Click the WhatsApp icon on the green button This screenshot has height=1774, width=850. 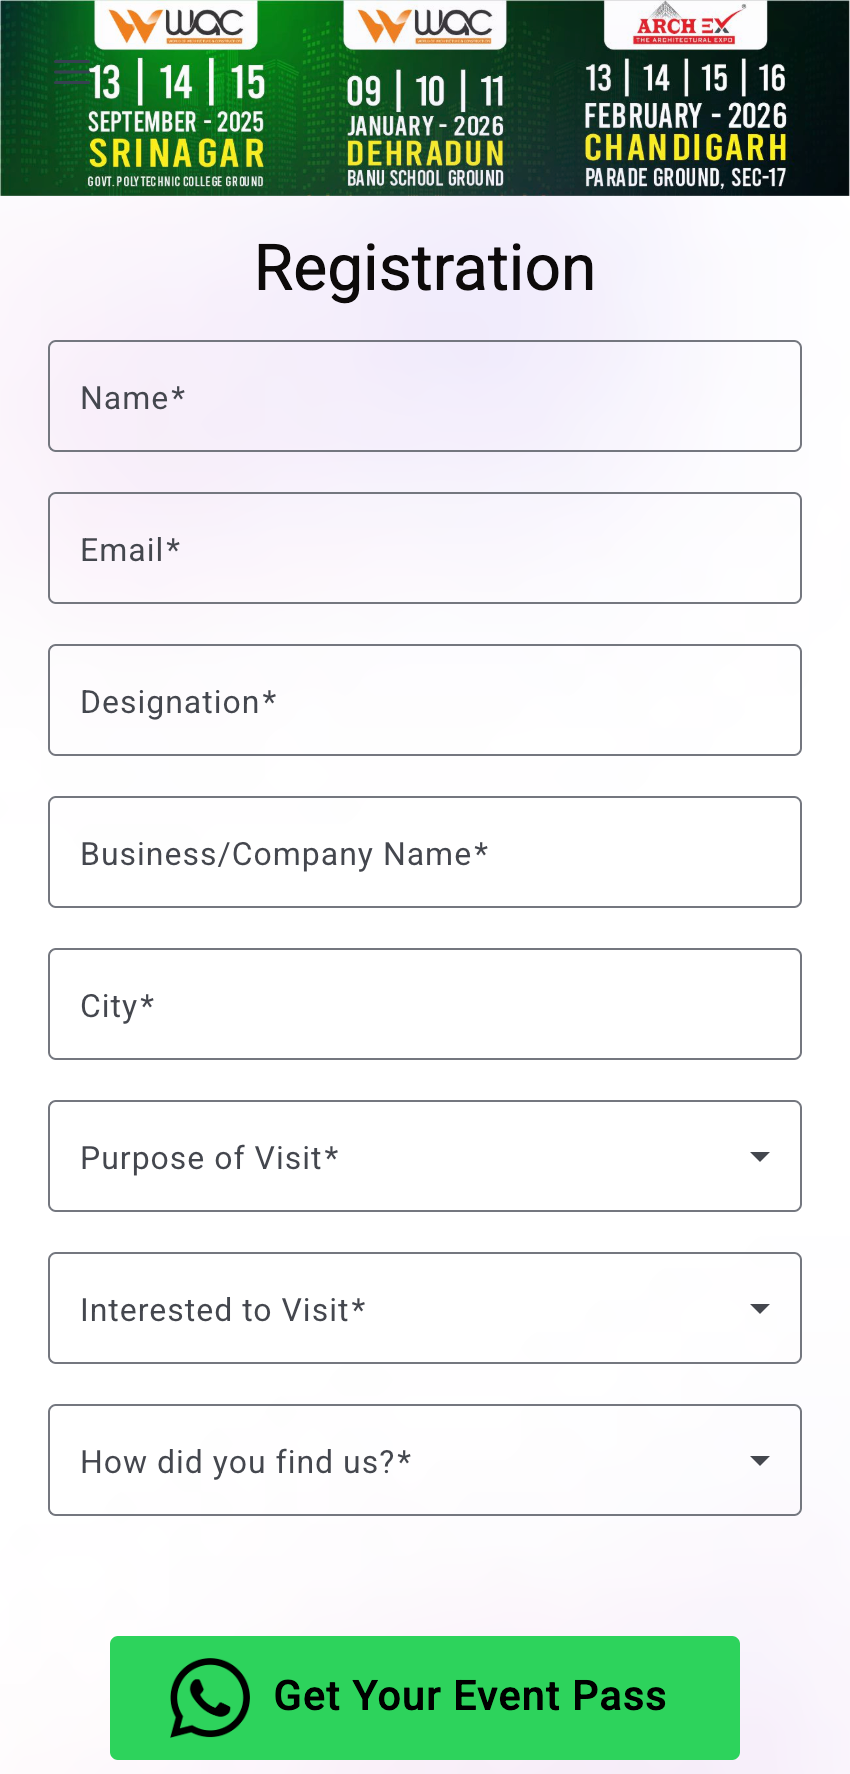[x=210, y=1697]
